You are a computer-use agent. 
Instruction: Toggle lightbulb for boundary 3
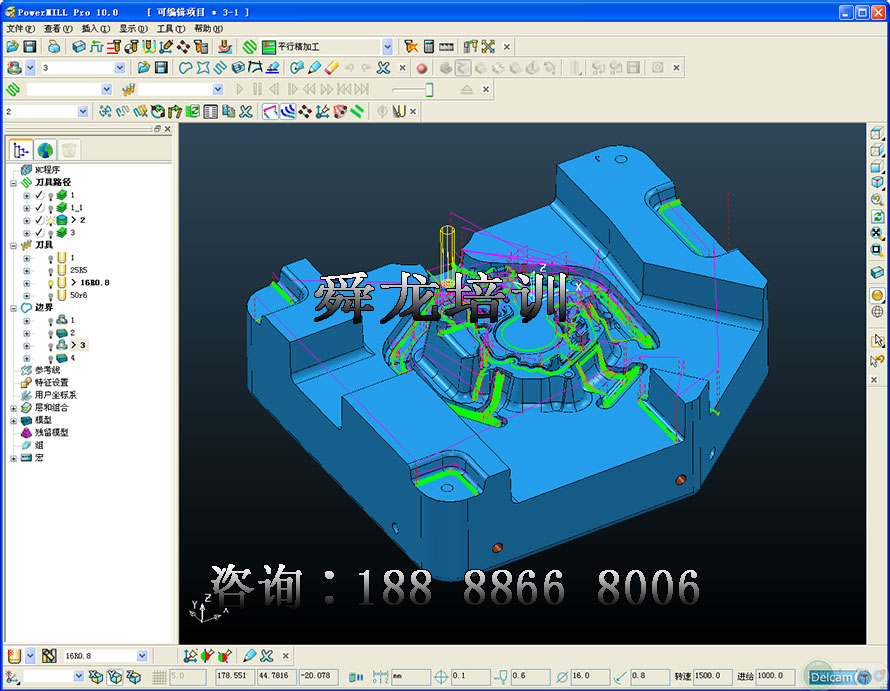point(51,345)
